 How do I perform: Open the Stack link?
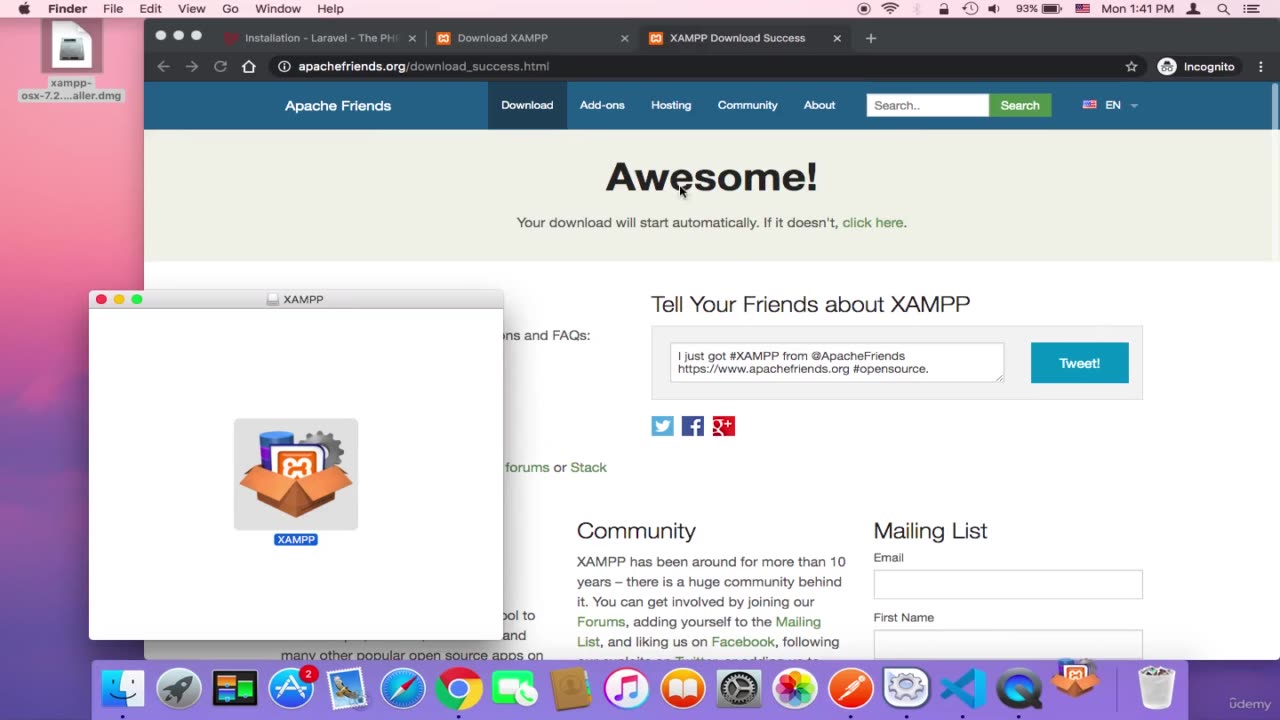click(x=588, y=467)
